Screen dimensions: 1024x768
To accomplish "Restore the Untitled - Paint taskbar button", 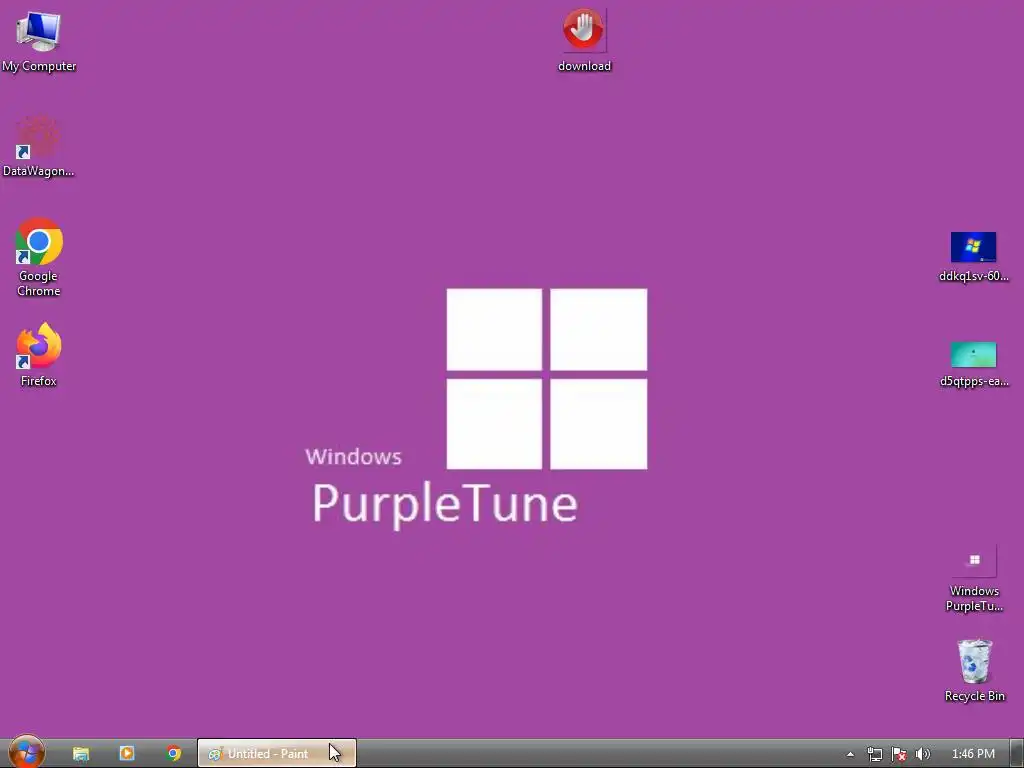I will click(277, 754).
